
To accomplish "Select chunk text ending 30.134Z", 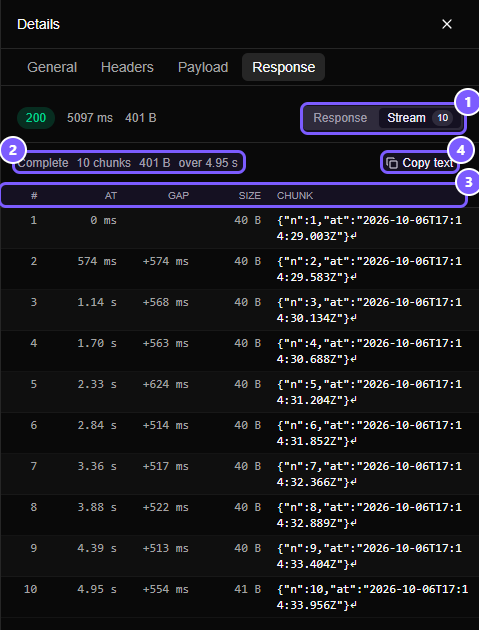I will coord(369,310).
